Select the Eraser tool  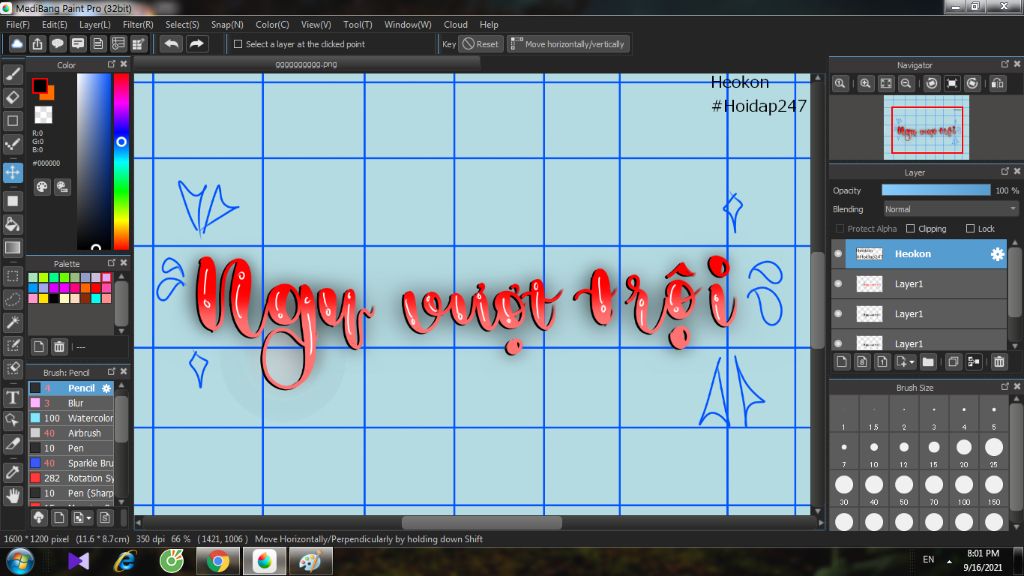(12, 97)
